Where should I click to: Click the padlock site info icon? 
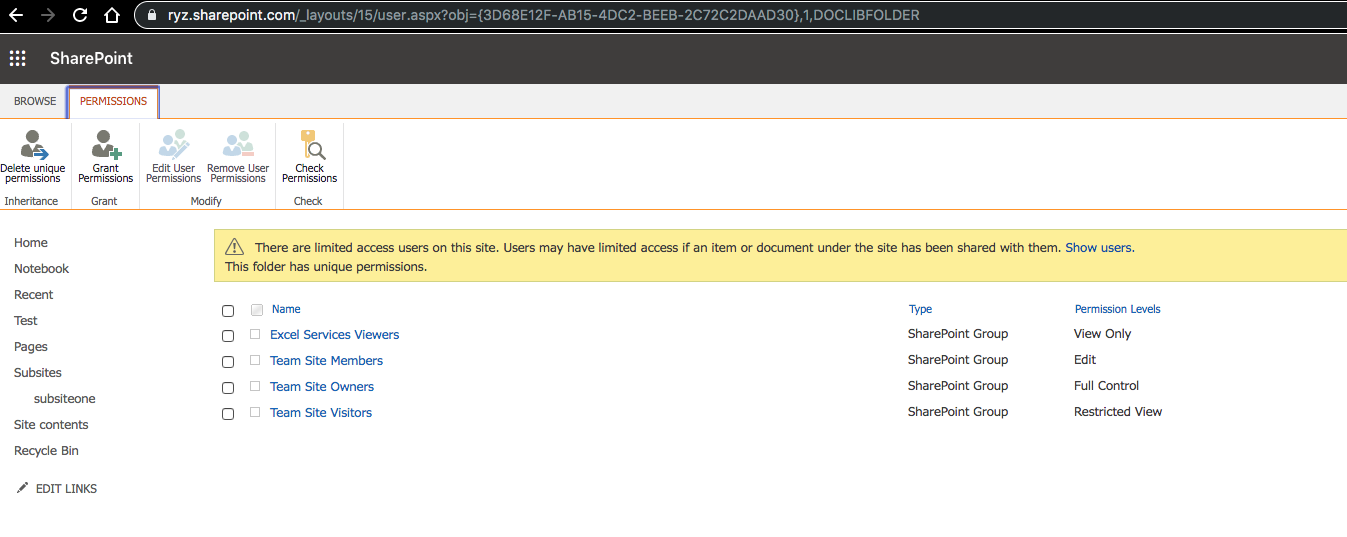pyautogui.click(x=152, y=15)
